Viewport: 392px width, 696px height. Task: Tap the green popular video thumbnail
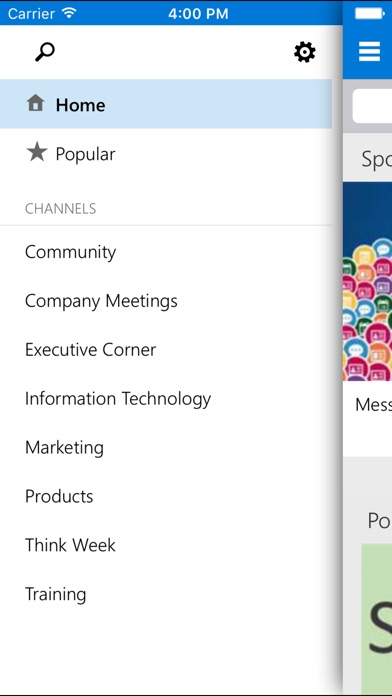coord(376,620)
